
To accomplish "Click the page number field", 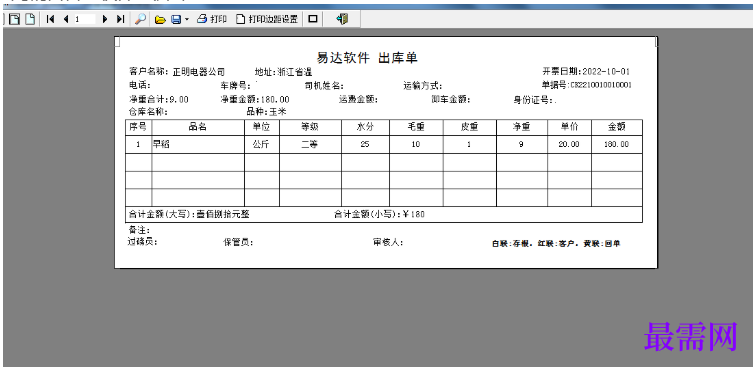I will point(86,19).
